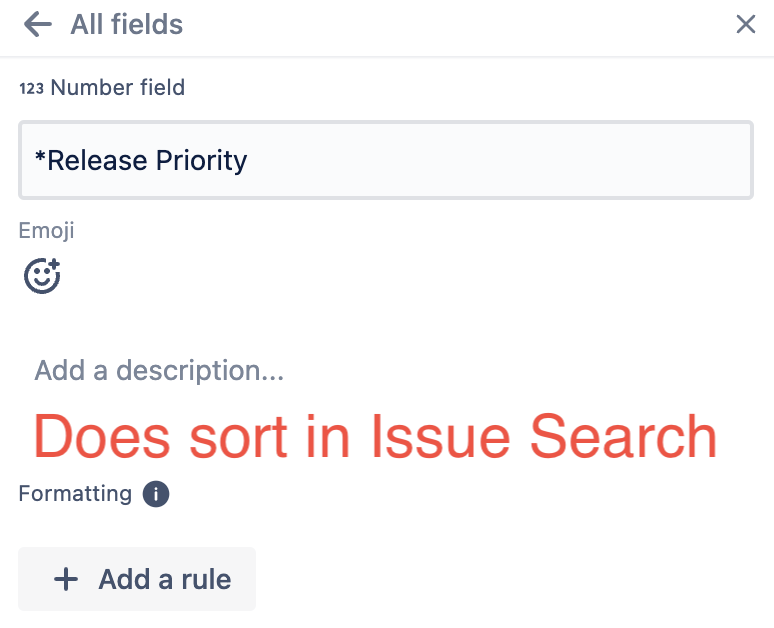The width and height of the screenshot is (774, 628).
Task: Select the word Priority in name field
Action: pyautogui.click(x=201, y=161)
